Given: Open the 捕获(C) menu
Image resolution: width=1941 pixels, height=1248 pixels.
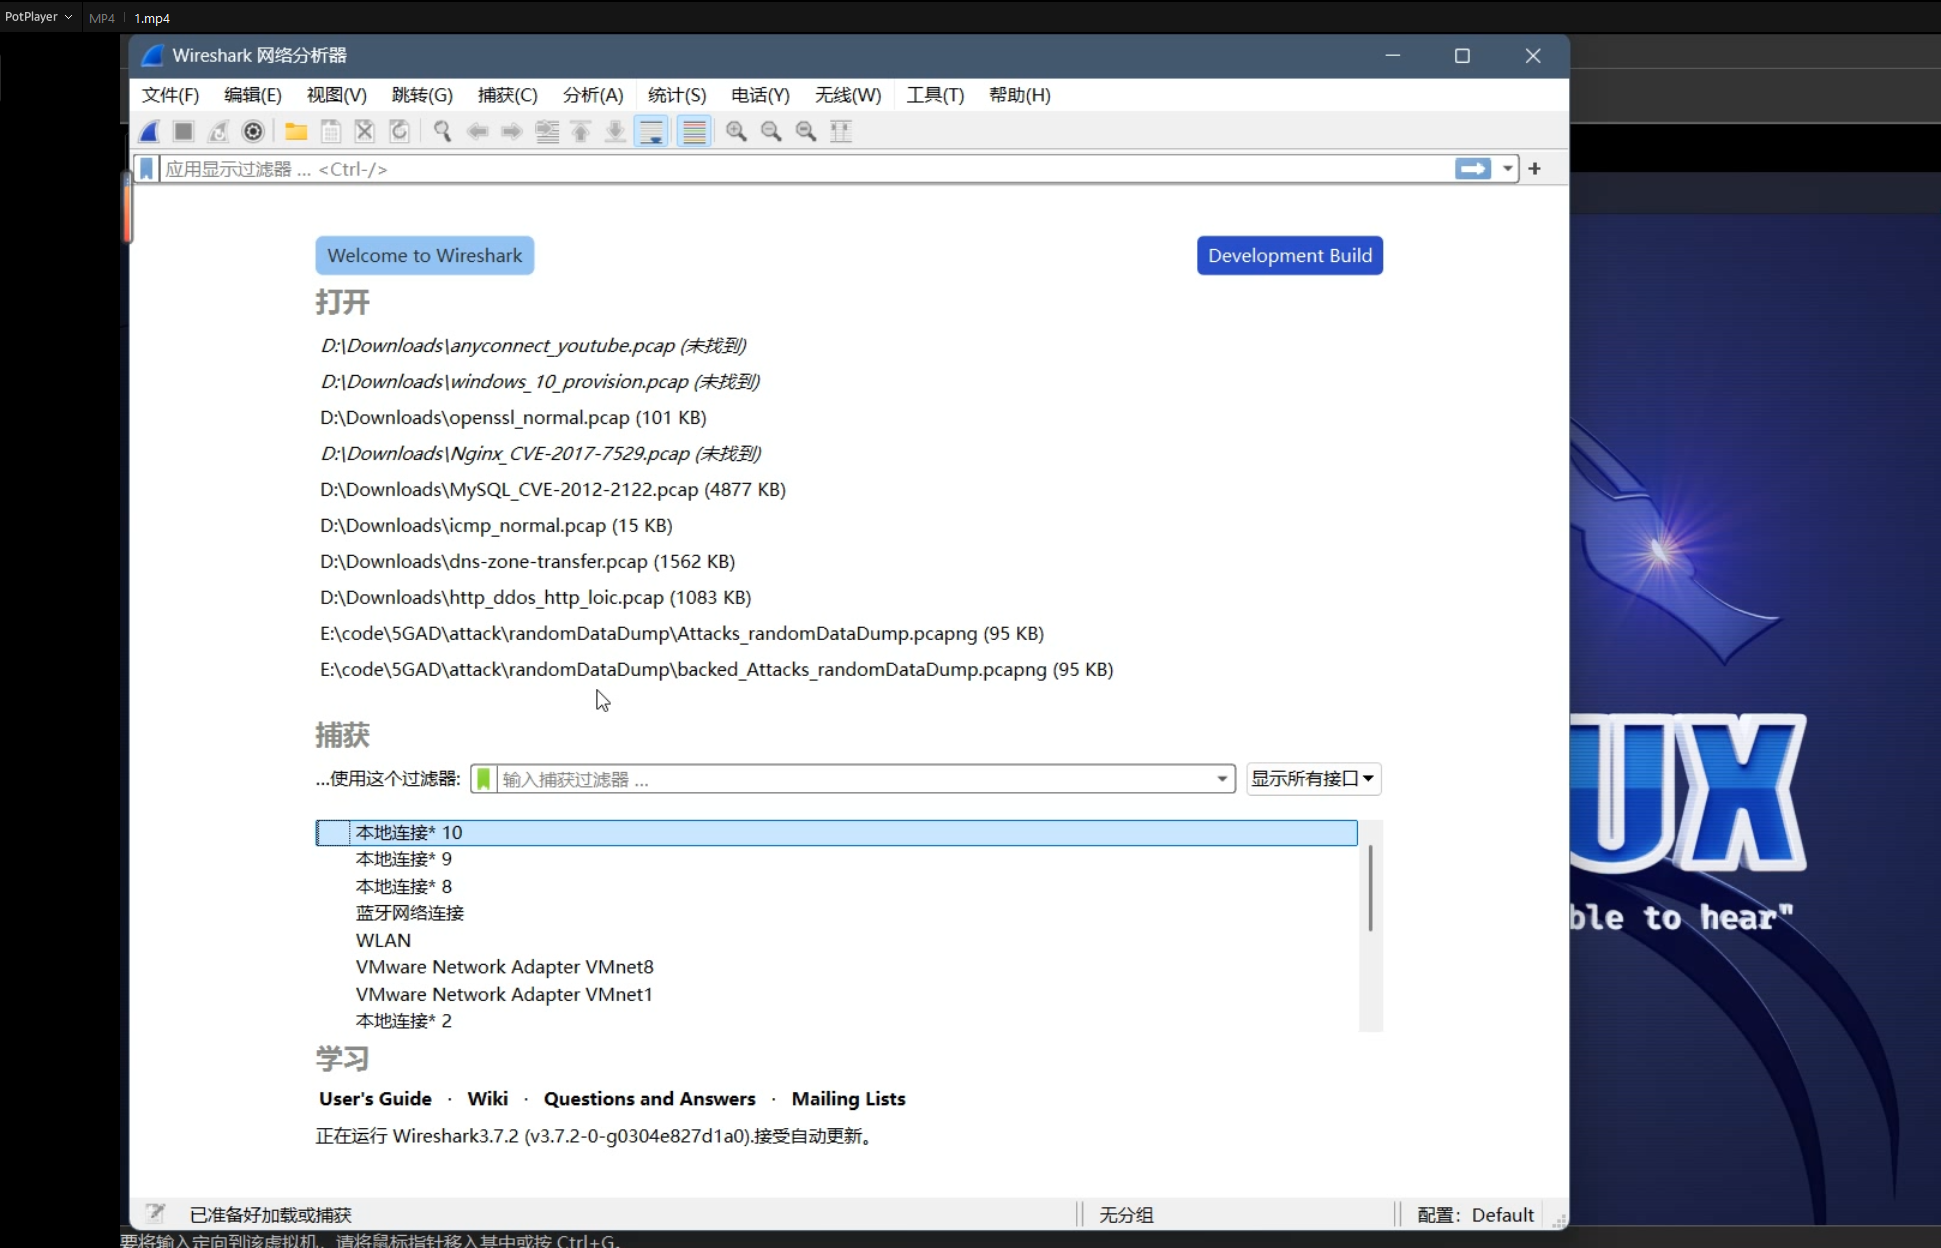Looking at the screenshot, I should 507,95.
